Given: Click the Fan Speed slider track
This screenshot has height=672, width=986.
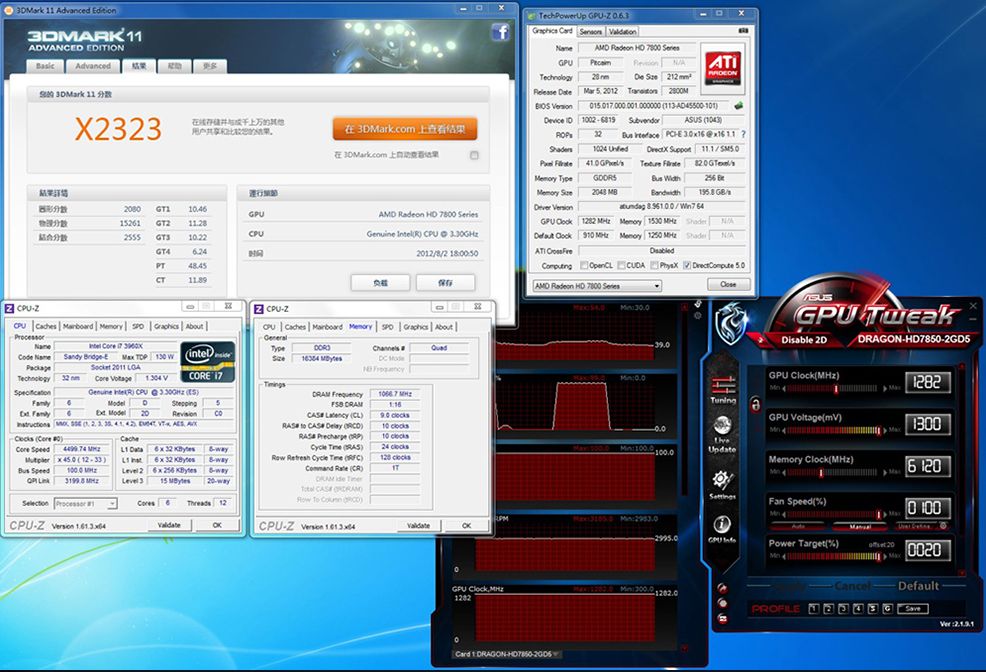Looking at the screenshot, I should click(834, 514).
